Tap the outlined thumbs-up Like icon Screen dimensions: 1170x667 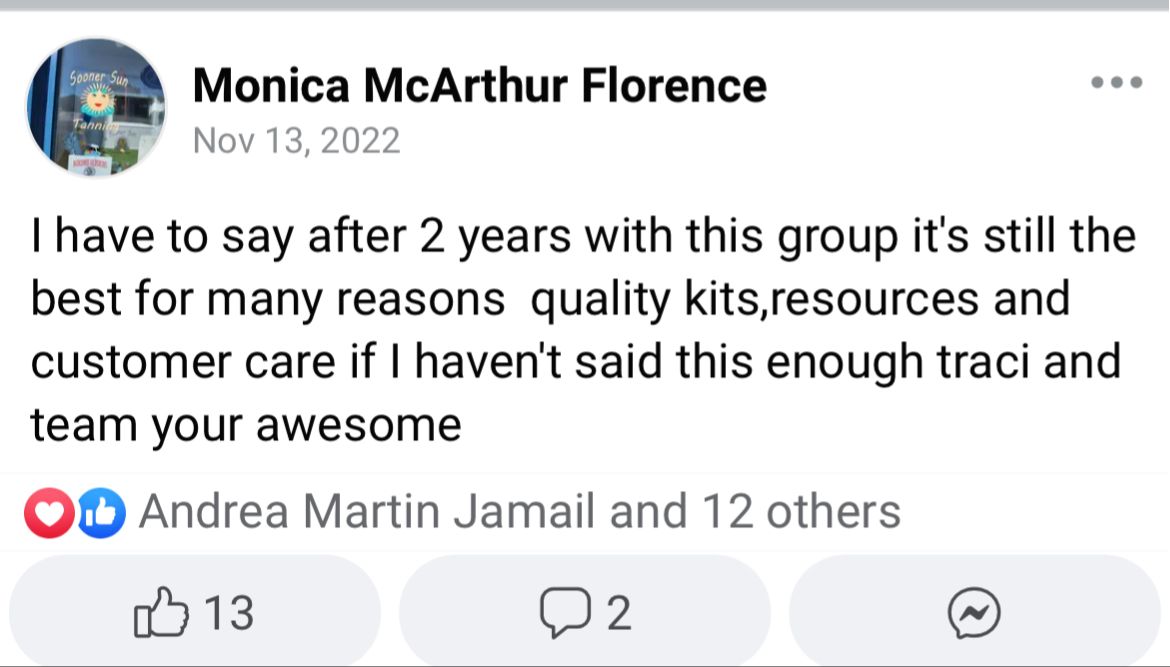pos(160,612)
